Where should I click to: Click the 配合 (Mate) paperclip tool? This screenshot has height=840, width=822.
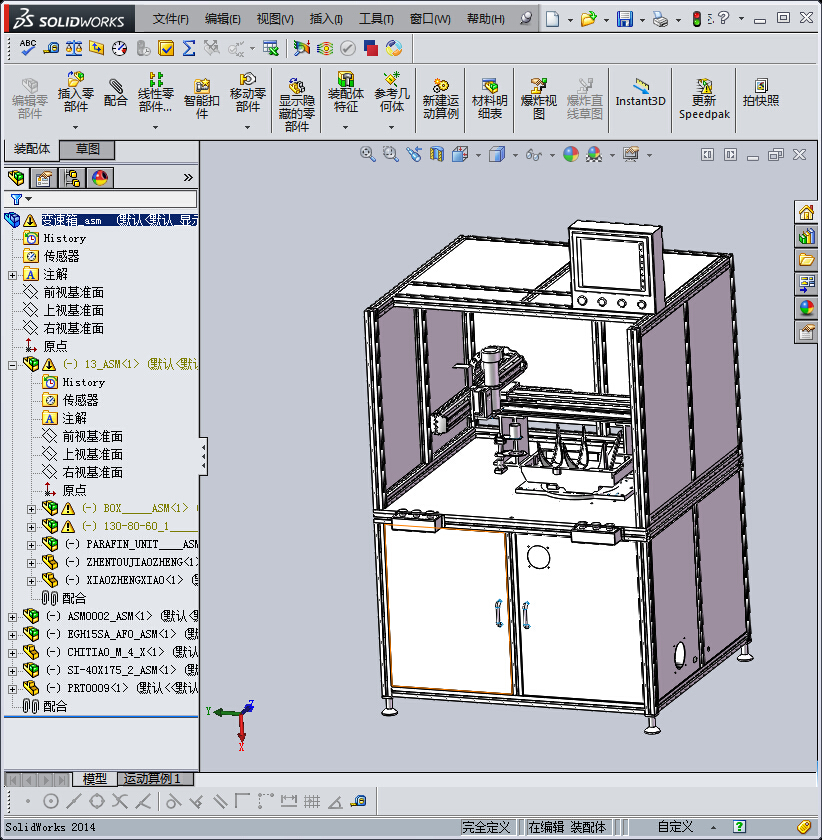point(116,92)
